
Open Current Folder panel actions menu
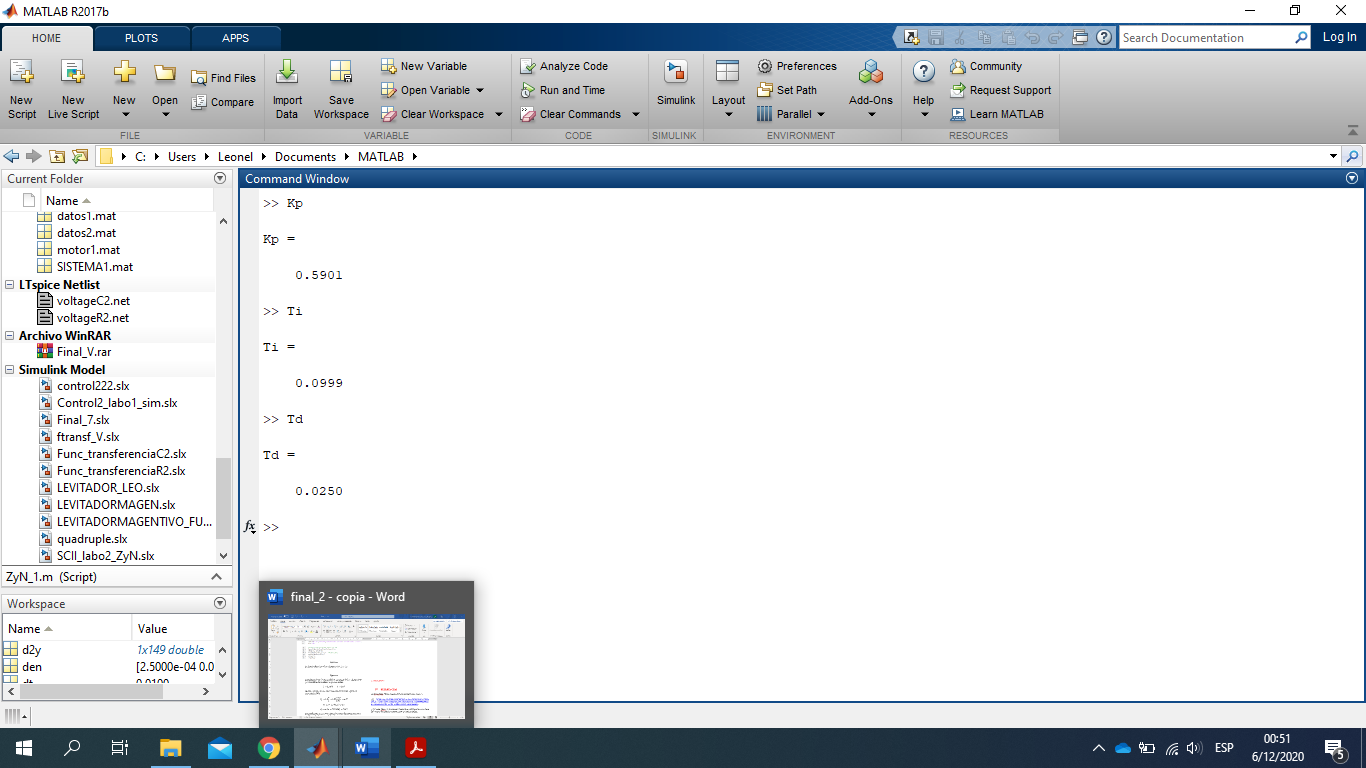click(x=220, y=178)
